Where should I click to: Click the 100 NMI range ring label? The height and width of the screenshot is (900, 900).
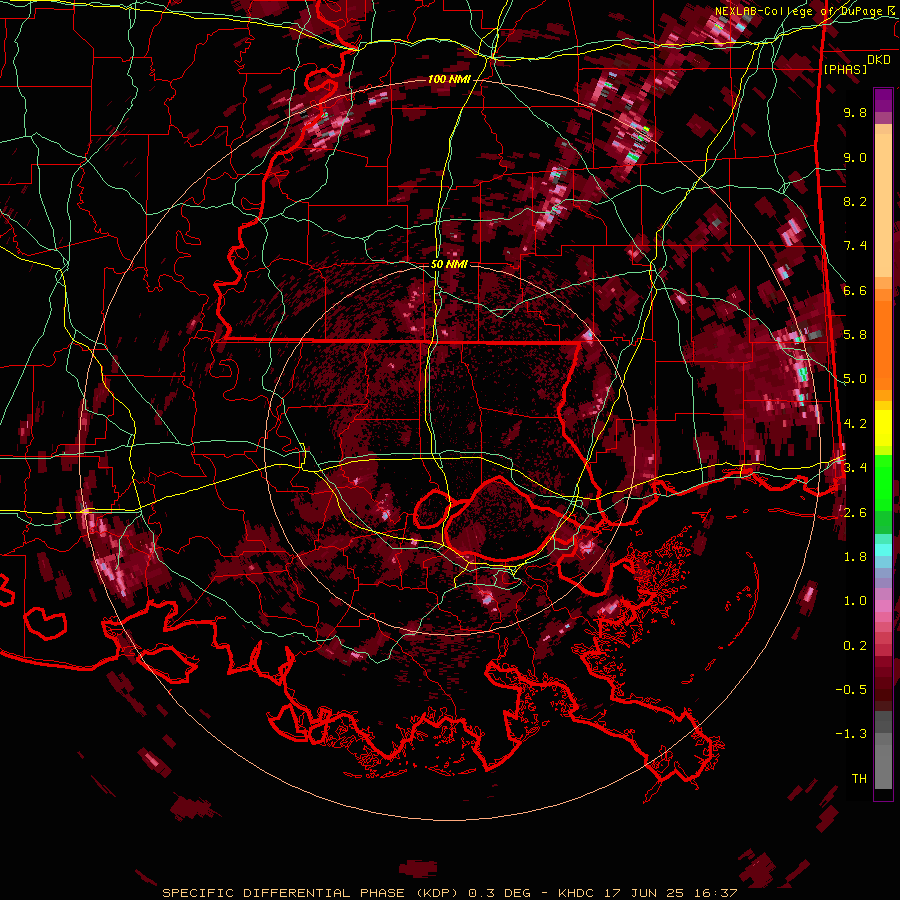pos(449,79)
